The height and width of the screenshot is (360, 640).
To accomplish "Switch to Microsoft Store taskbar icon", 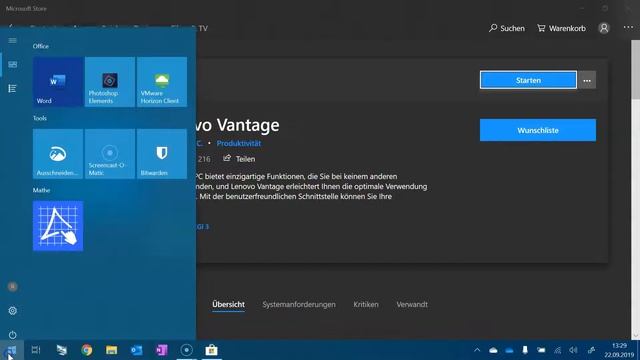I will click(211, 350).
